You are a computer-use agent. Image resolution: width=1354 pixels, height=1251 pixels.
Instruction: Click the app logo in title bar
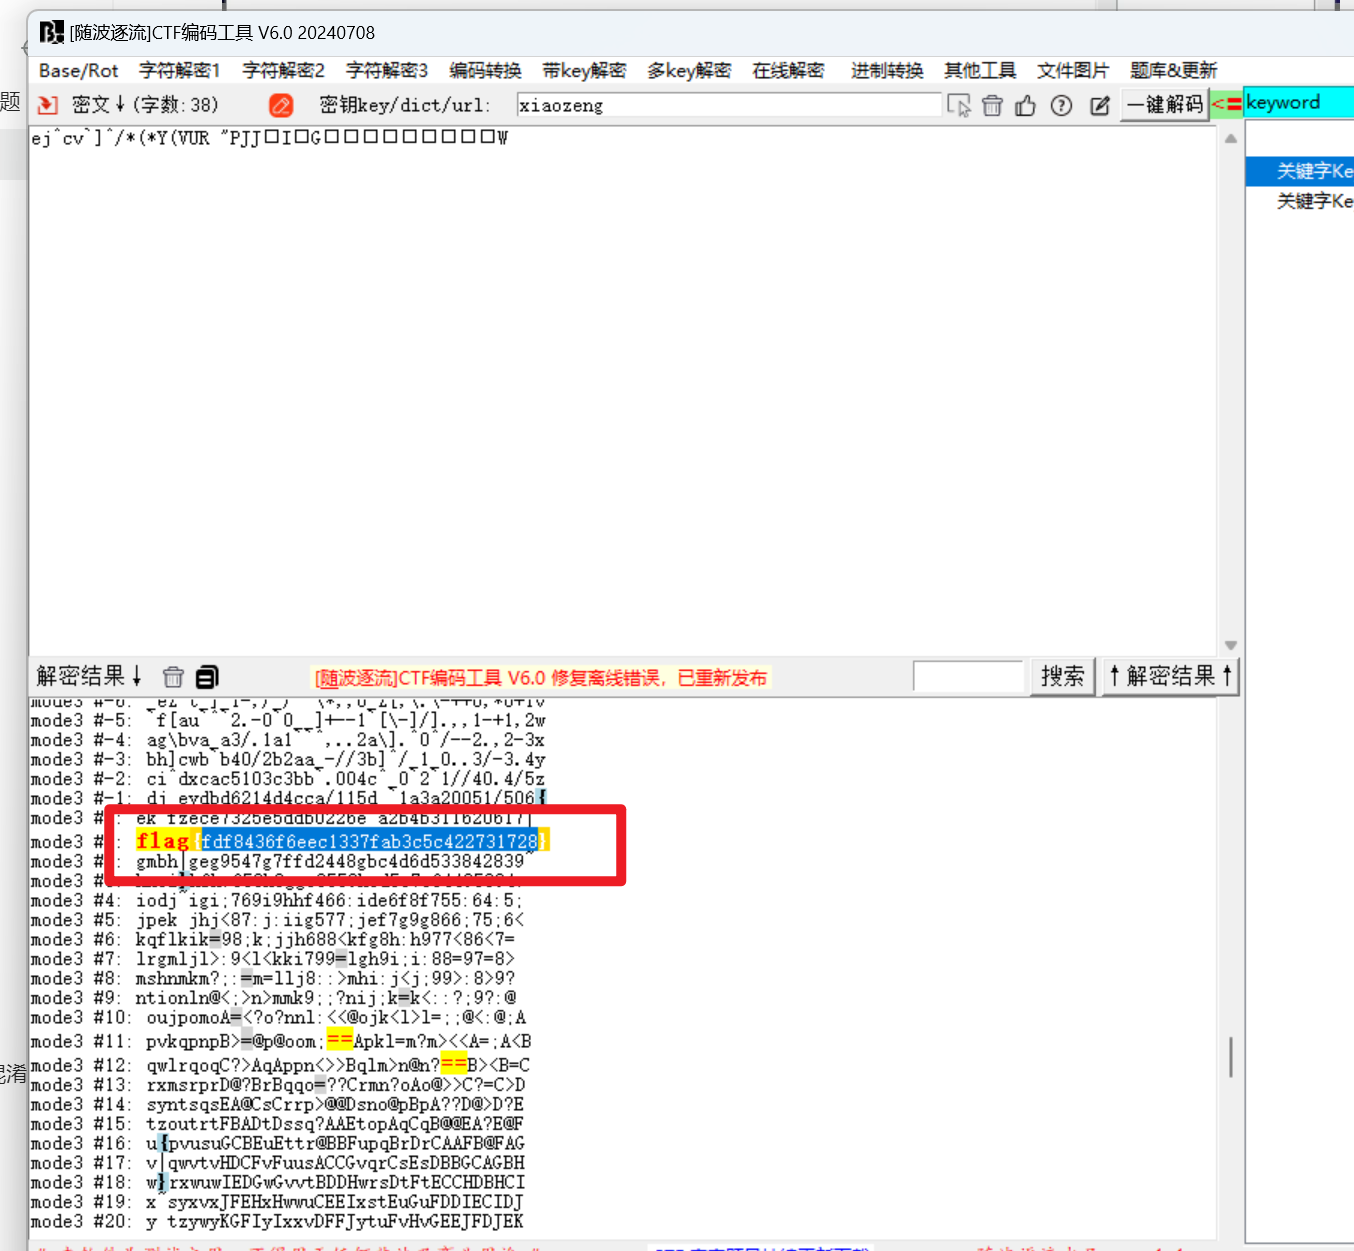point(51,33)
